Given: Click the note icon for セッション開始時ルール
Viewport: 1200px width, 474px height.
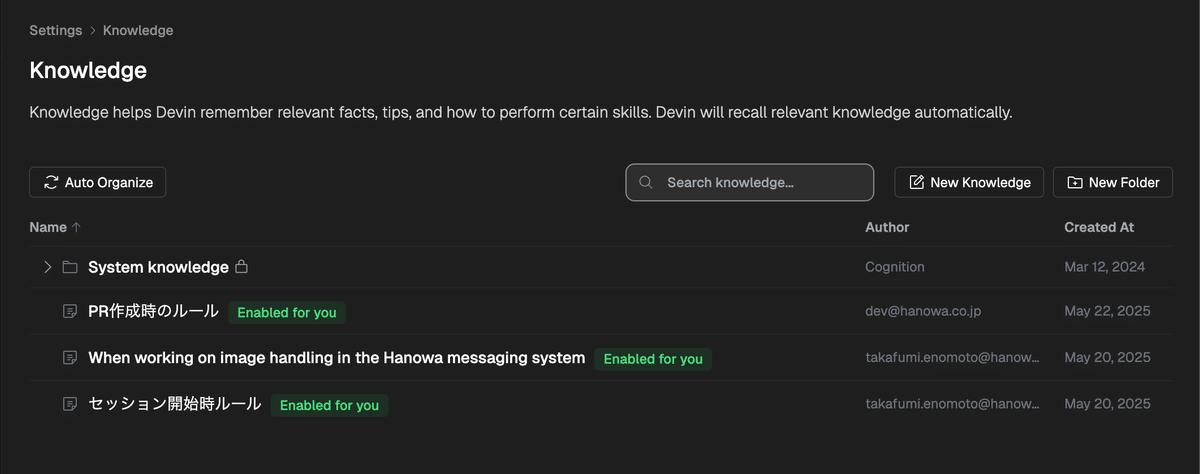Looking at the screenshot, I should tap(70, 404).
